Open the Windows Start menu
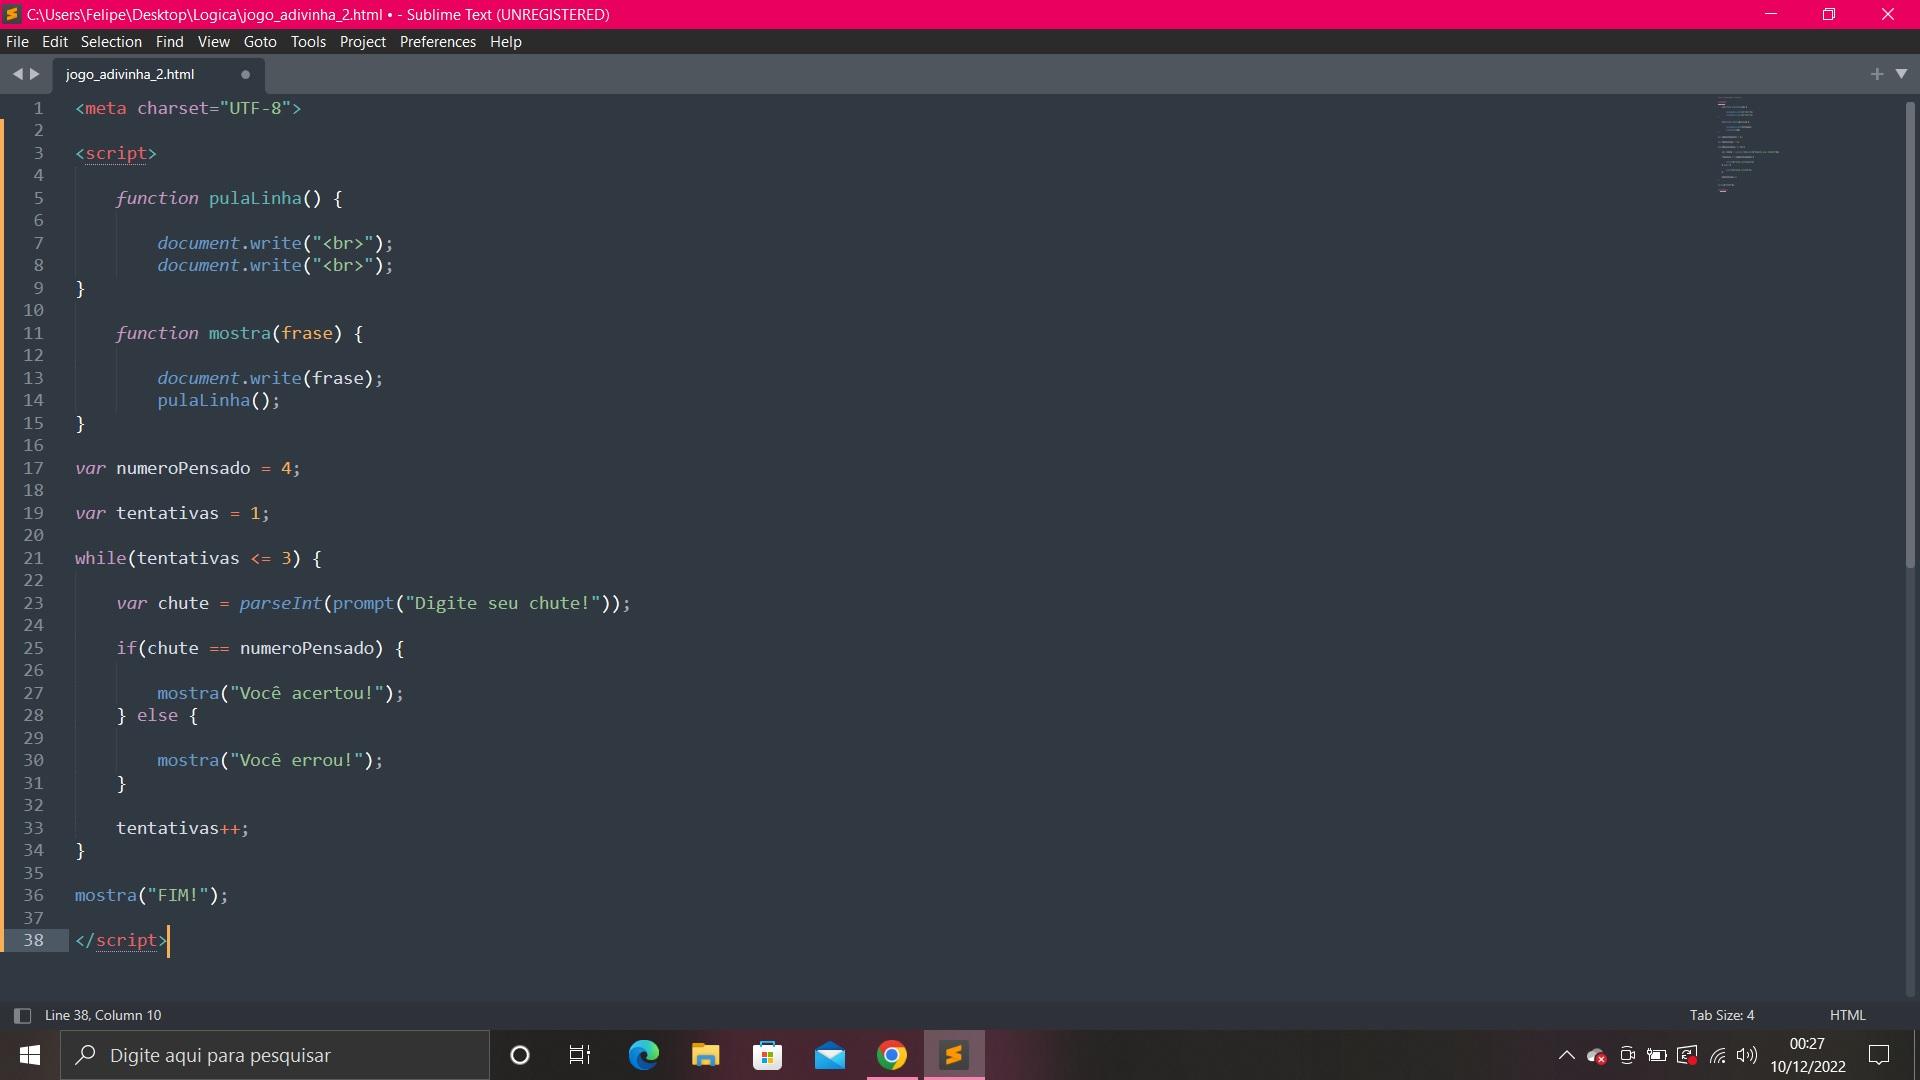The height and width of the screenshot is (1080, 1920). tap(30, 1055)
